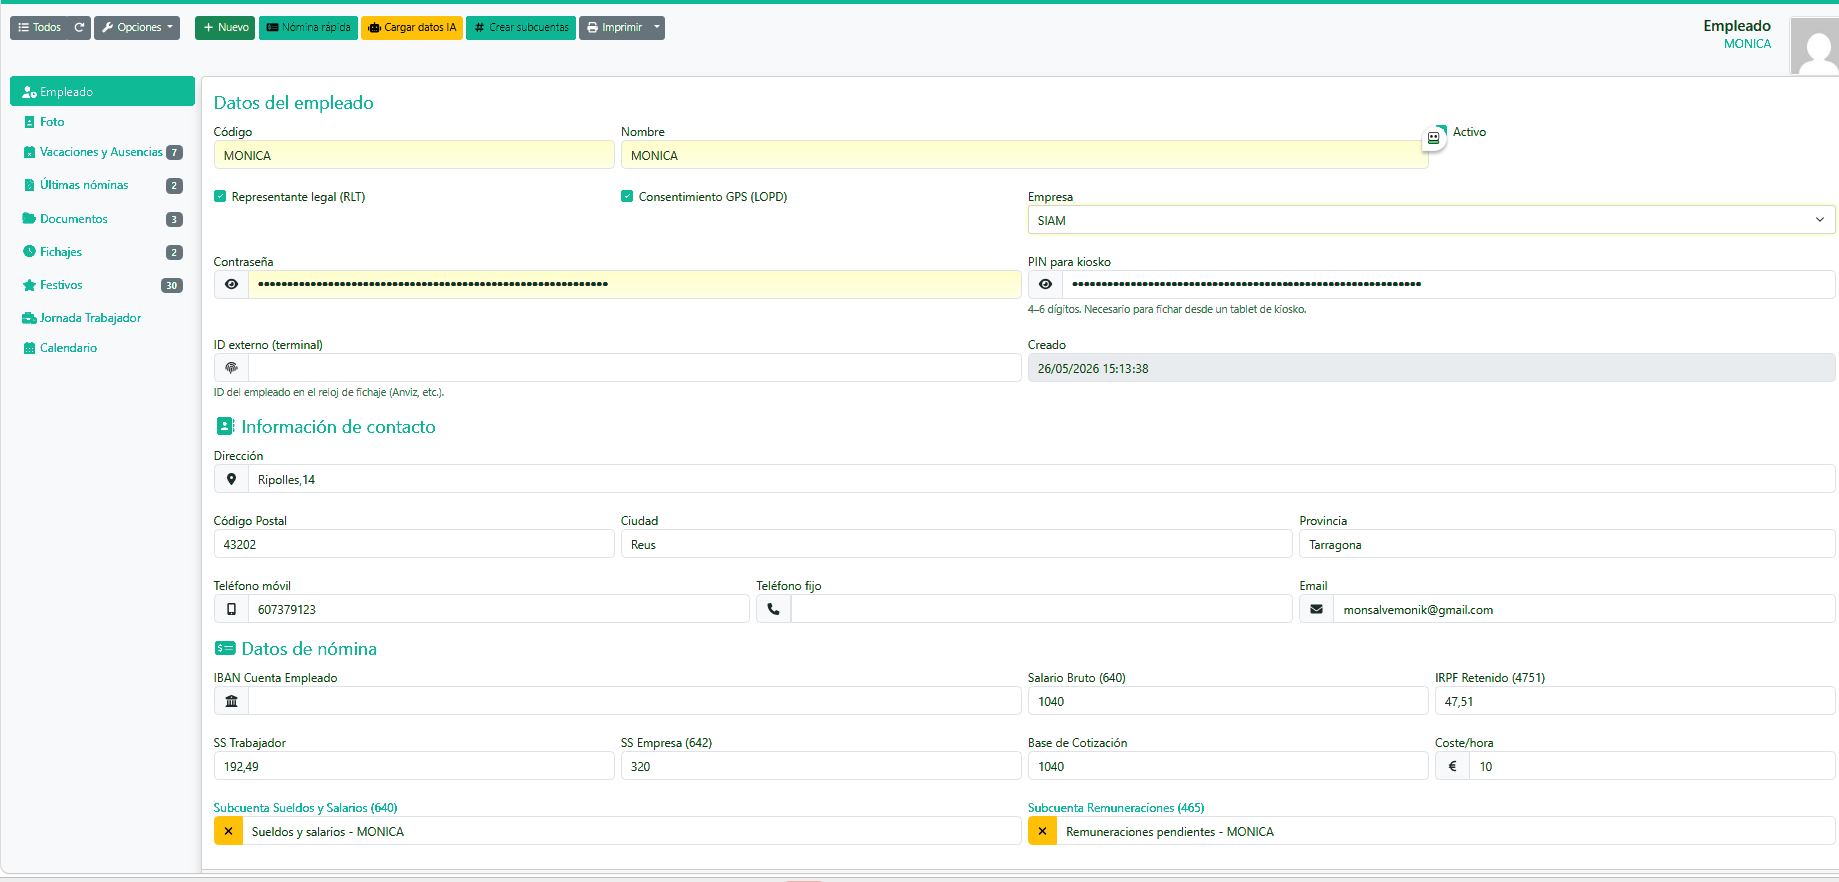1839x882 pixels.
Task: Open the Imprimir dropdown arrow
Action: [657, 28]
